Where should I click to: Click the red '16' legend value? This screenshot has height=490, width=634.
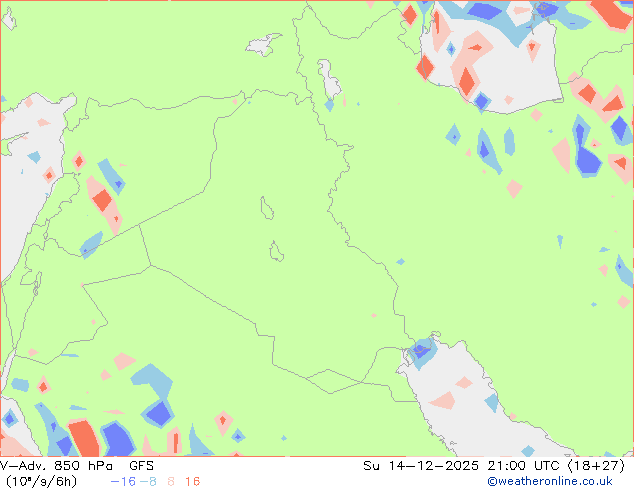192,482
